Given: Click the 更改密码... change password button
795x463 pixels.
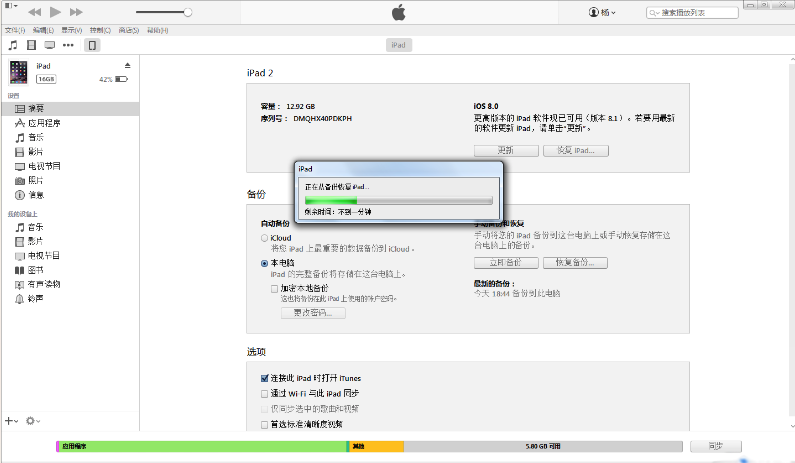Looking at the screenshot, I should tap(313, 313).
